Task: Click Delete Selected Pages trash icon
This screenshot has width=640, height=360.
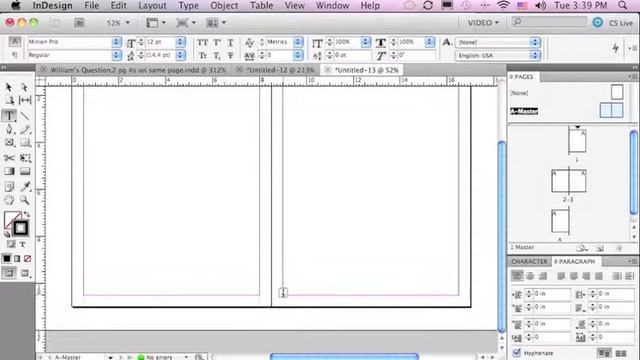Action: (619, 248)
